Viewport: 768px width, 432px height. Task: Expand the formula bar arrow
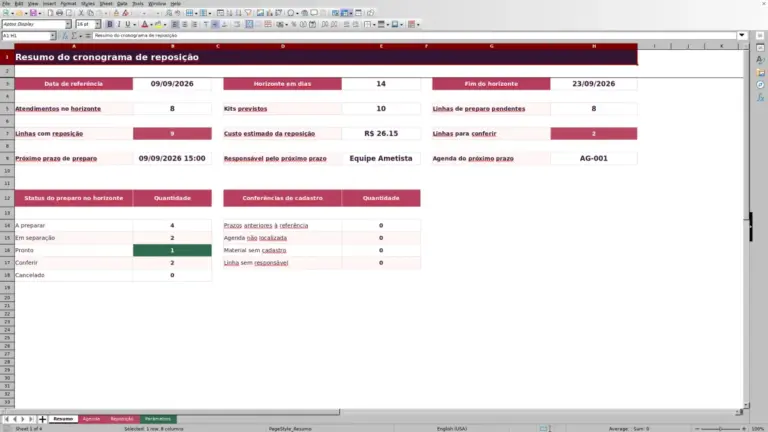pyautogui.click(x=742, y=35)
